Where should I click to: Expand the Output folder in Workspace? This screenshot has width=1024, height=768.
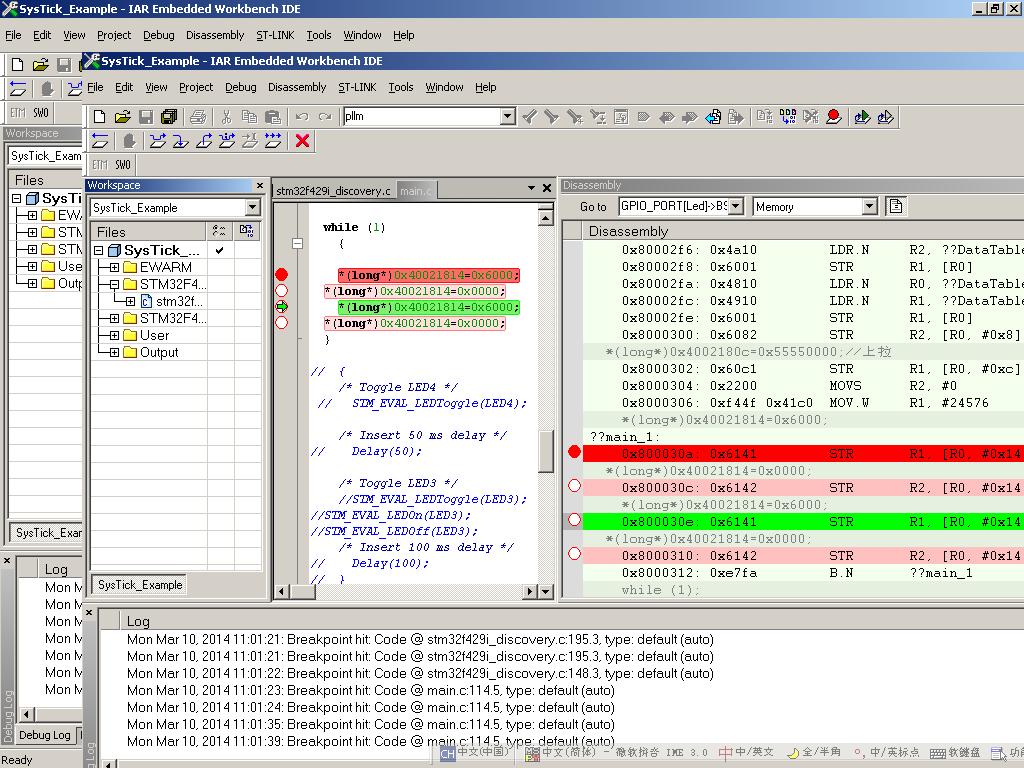pos(114,352)
